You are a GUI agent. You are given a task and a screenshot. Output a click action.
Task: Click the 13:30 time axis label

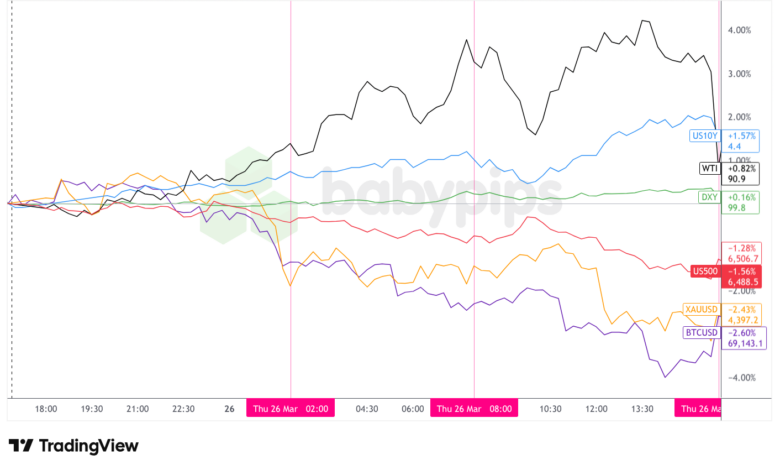click(643, 408)
